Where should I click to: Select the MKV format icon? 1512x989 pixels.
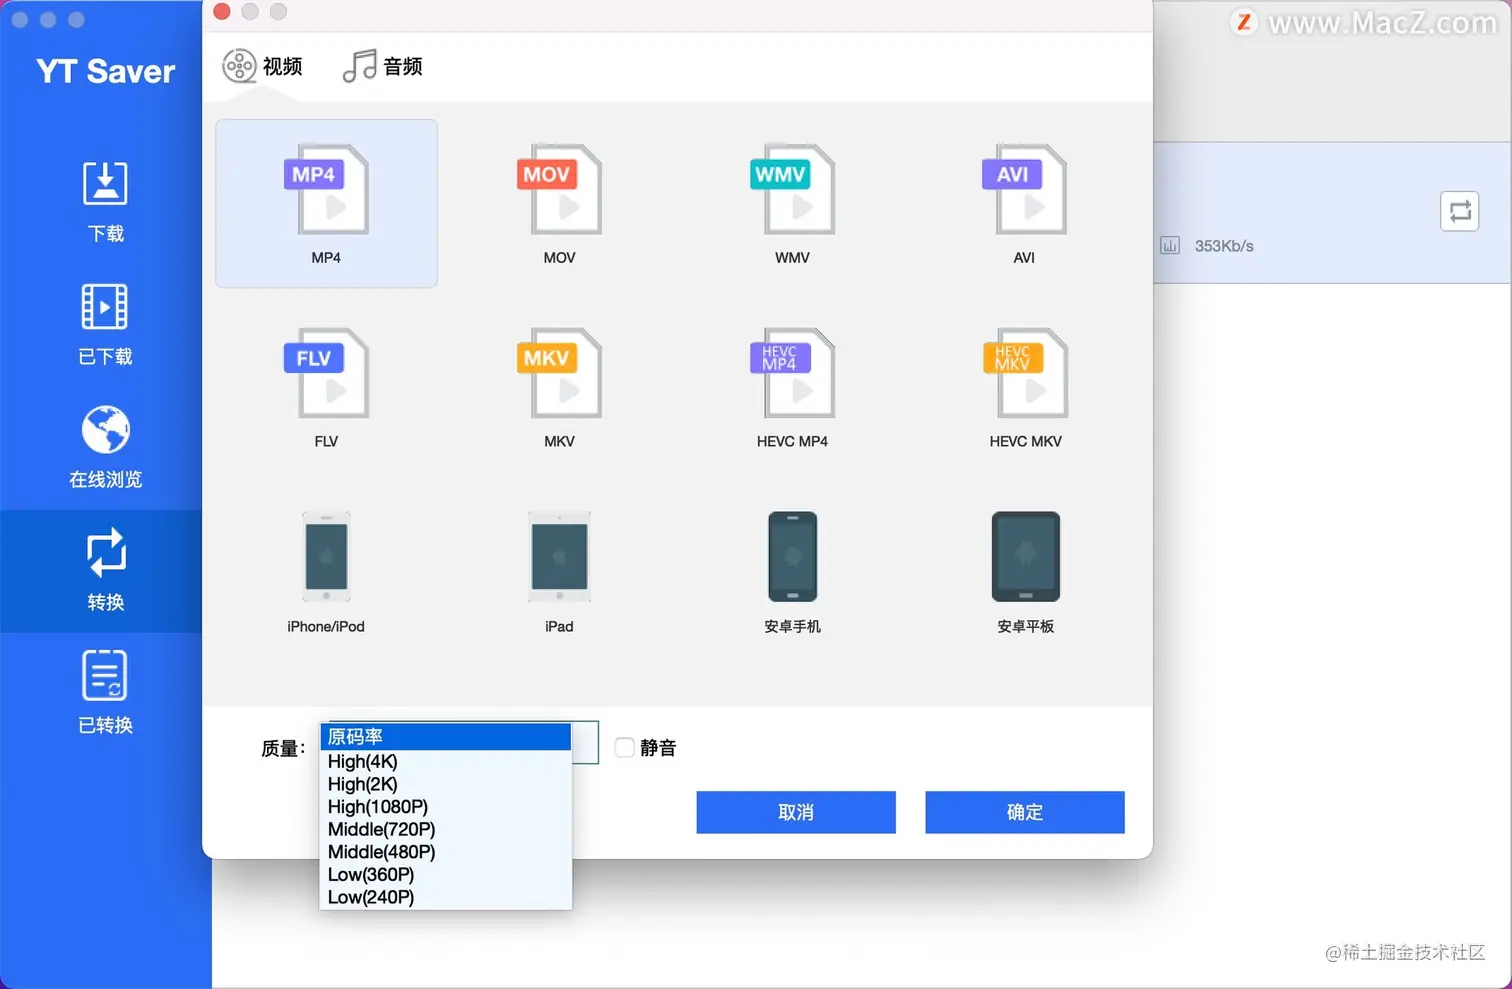point(559,373)
